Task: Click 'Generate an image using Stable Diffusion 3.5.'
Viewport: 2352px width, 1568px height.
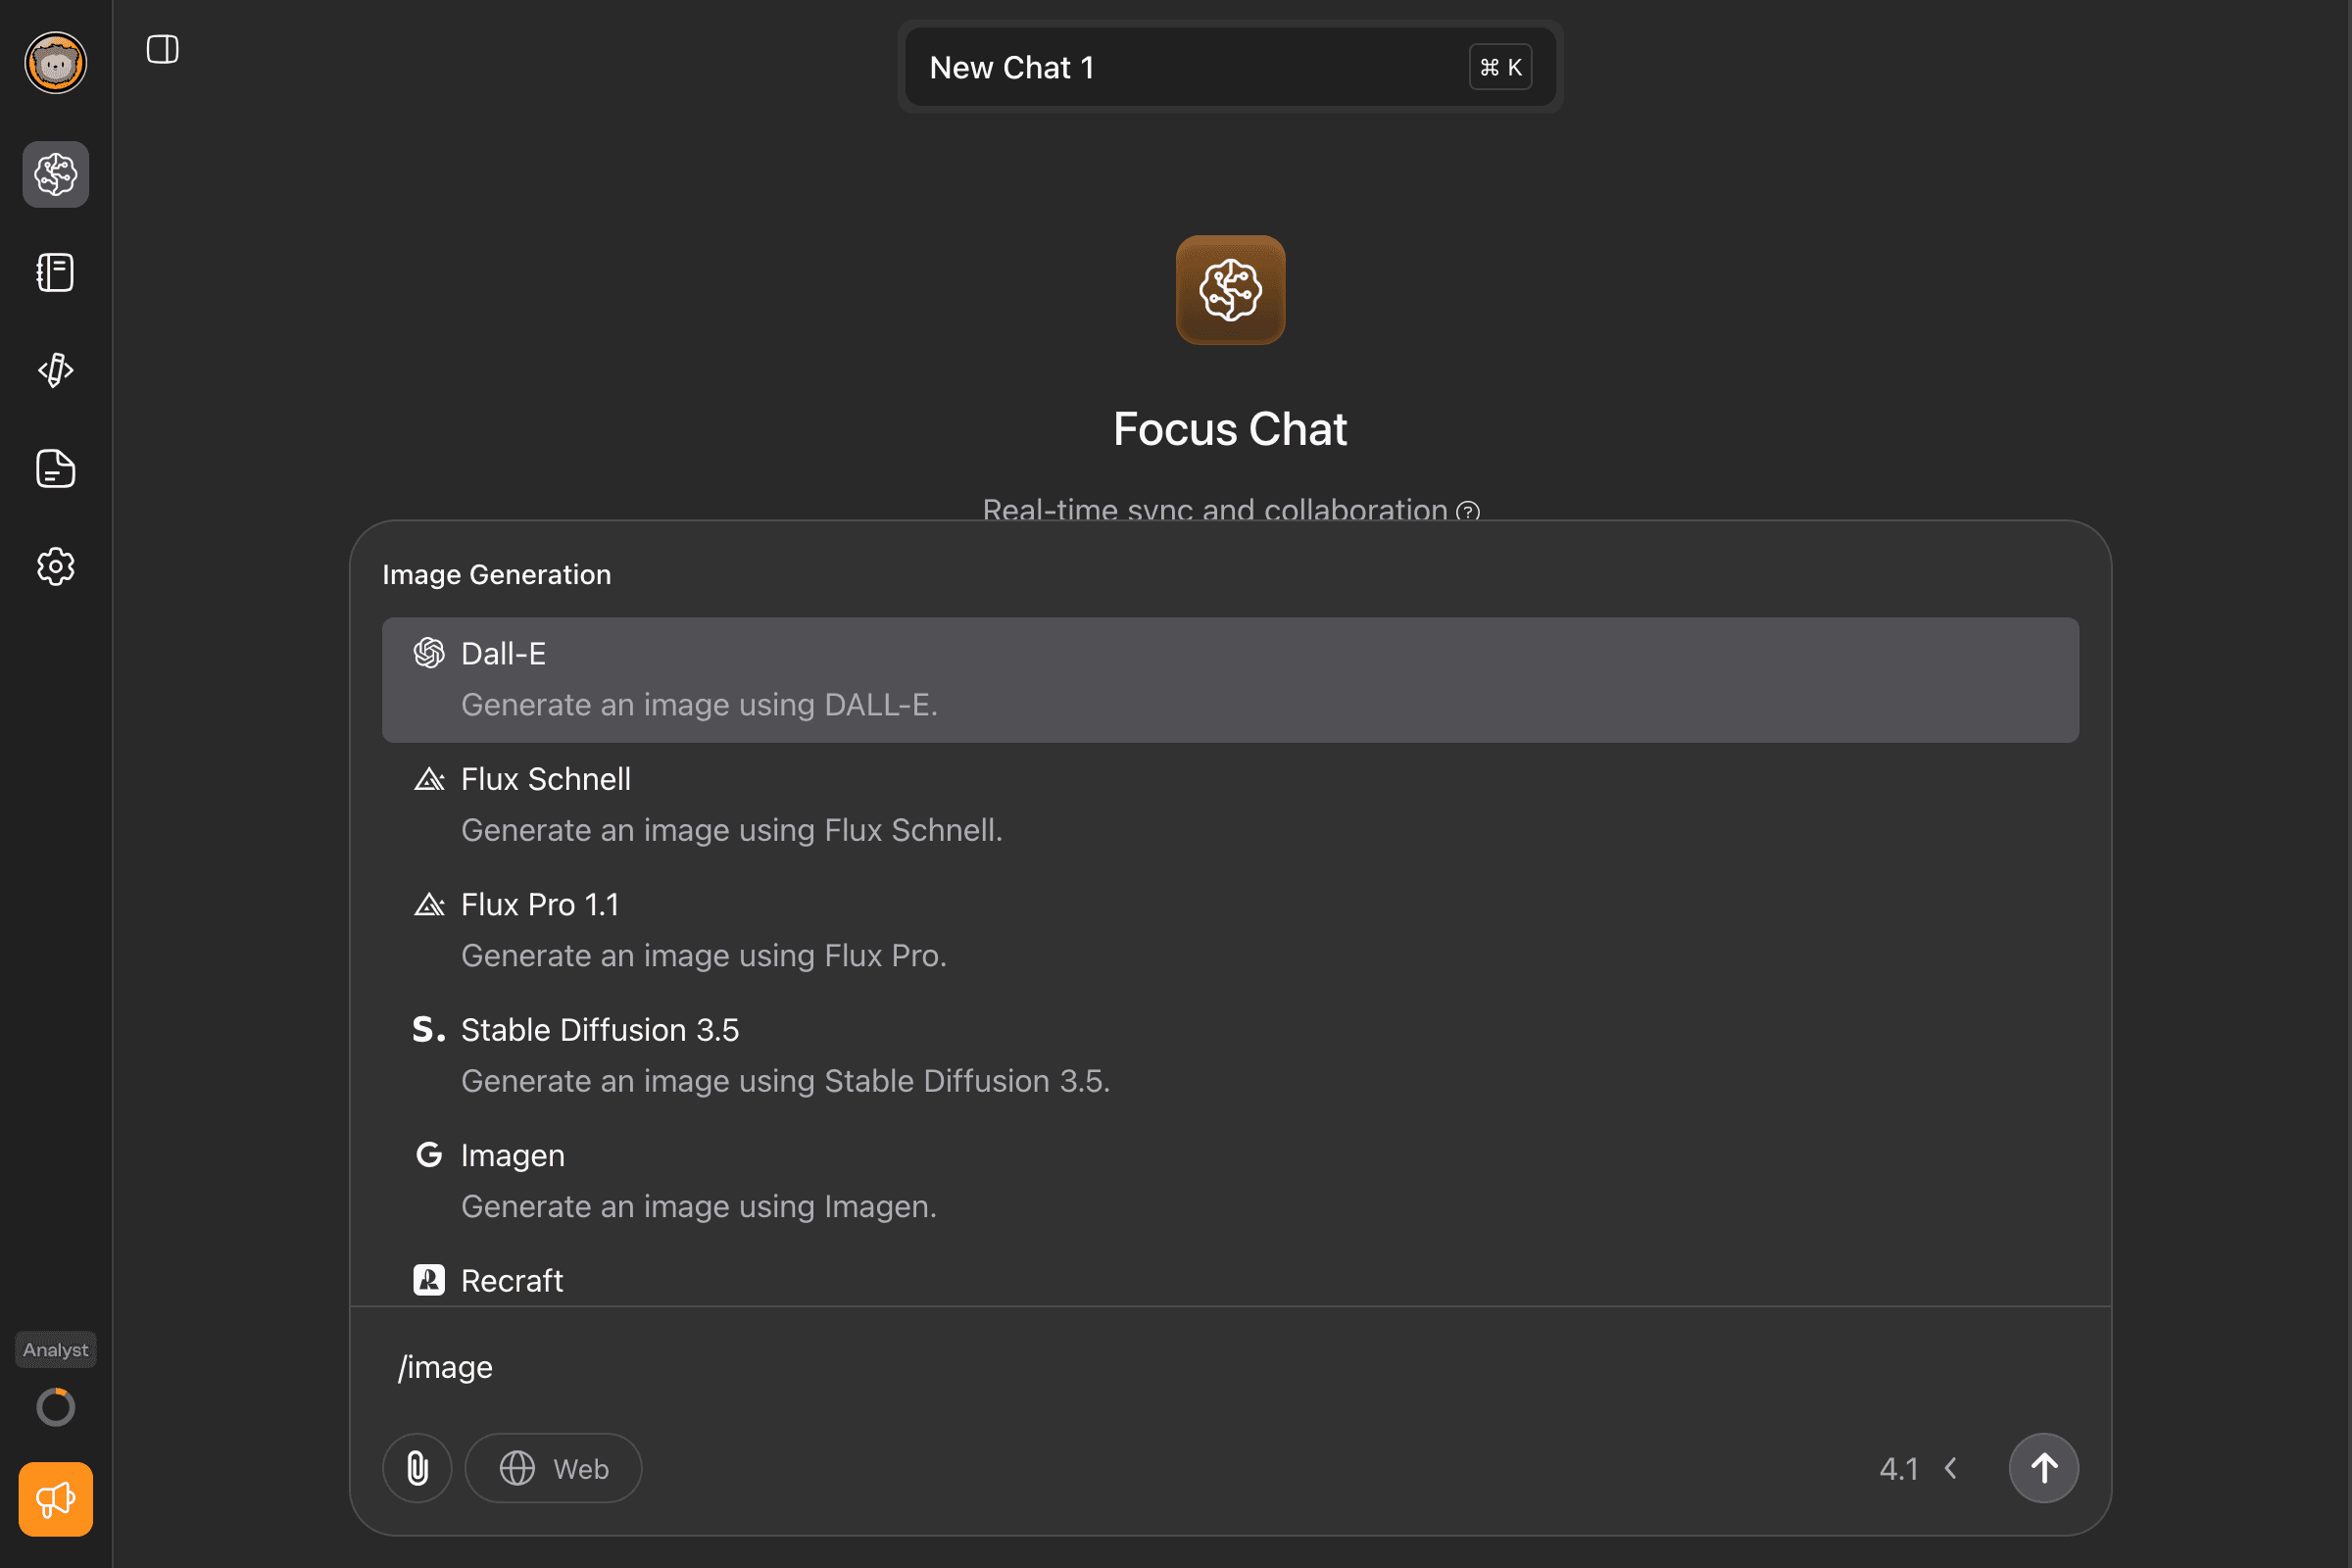Action: (x=786, y=1081)
